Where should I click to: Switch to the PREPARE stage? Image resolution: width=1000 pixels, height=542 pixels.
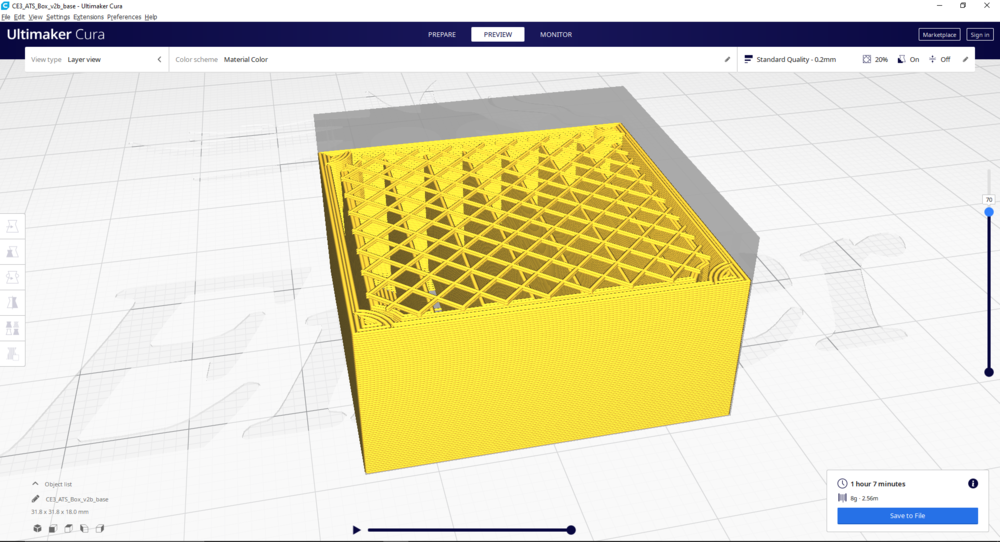[442, 34]
